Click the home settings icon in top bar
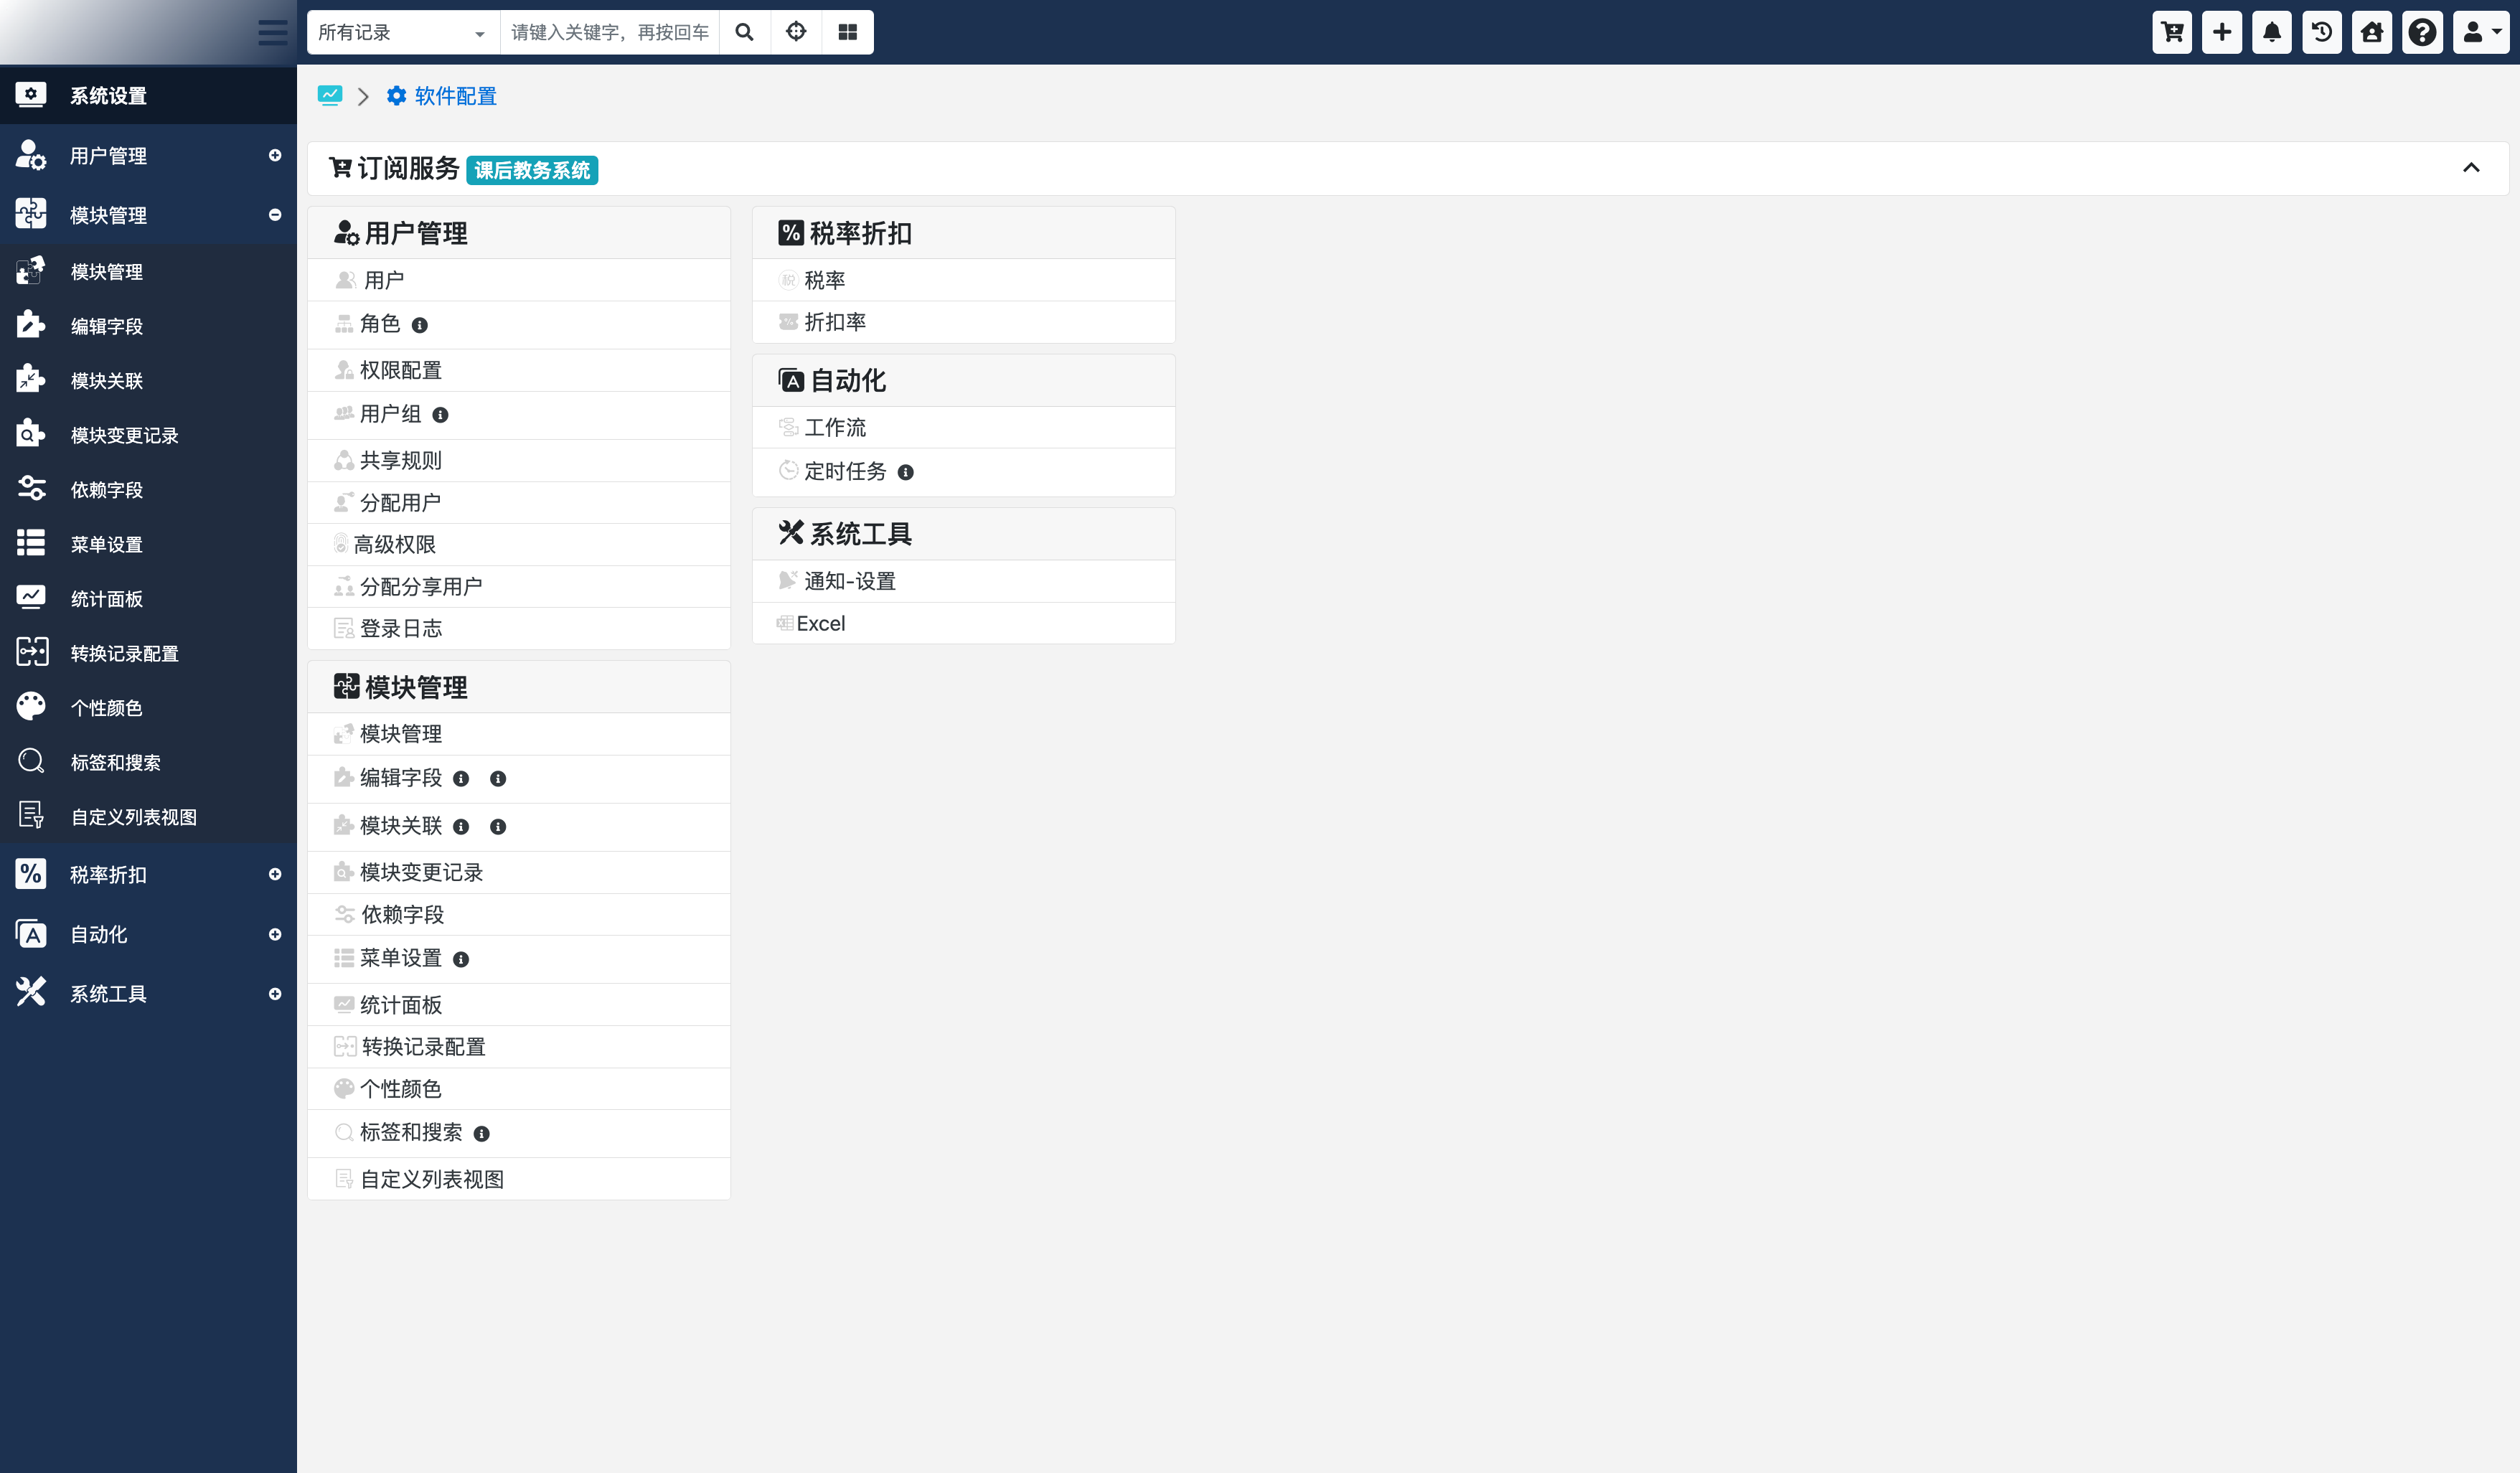The width and height of the screenshot is (2520, 1473). (x=2371, y=32)
